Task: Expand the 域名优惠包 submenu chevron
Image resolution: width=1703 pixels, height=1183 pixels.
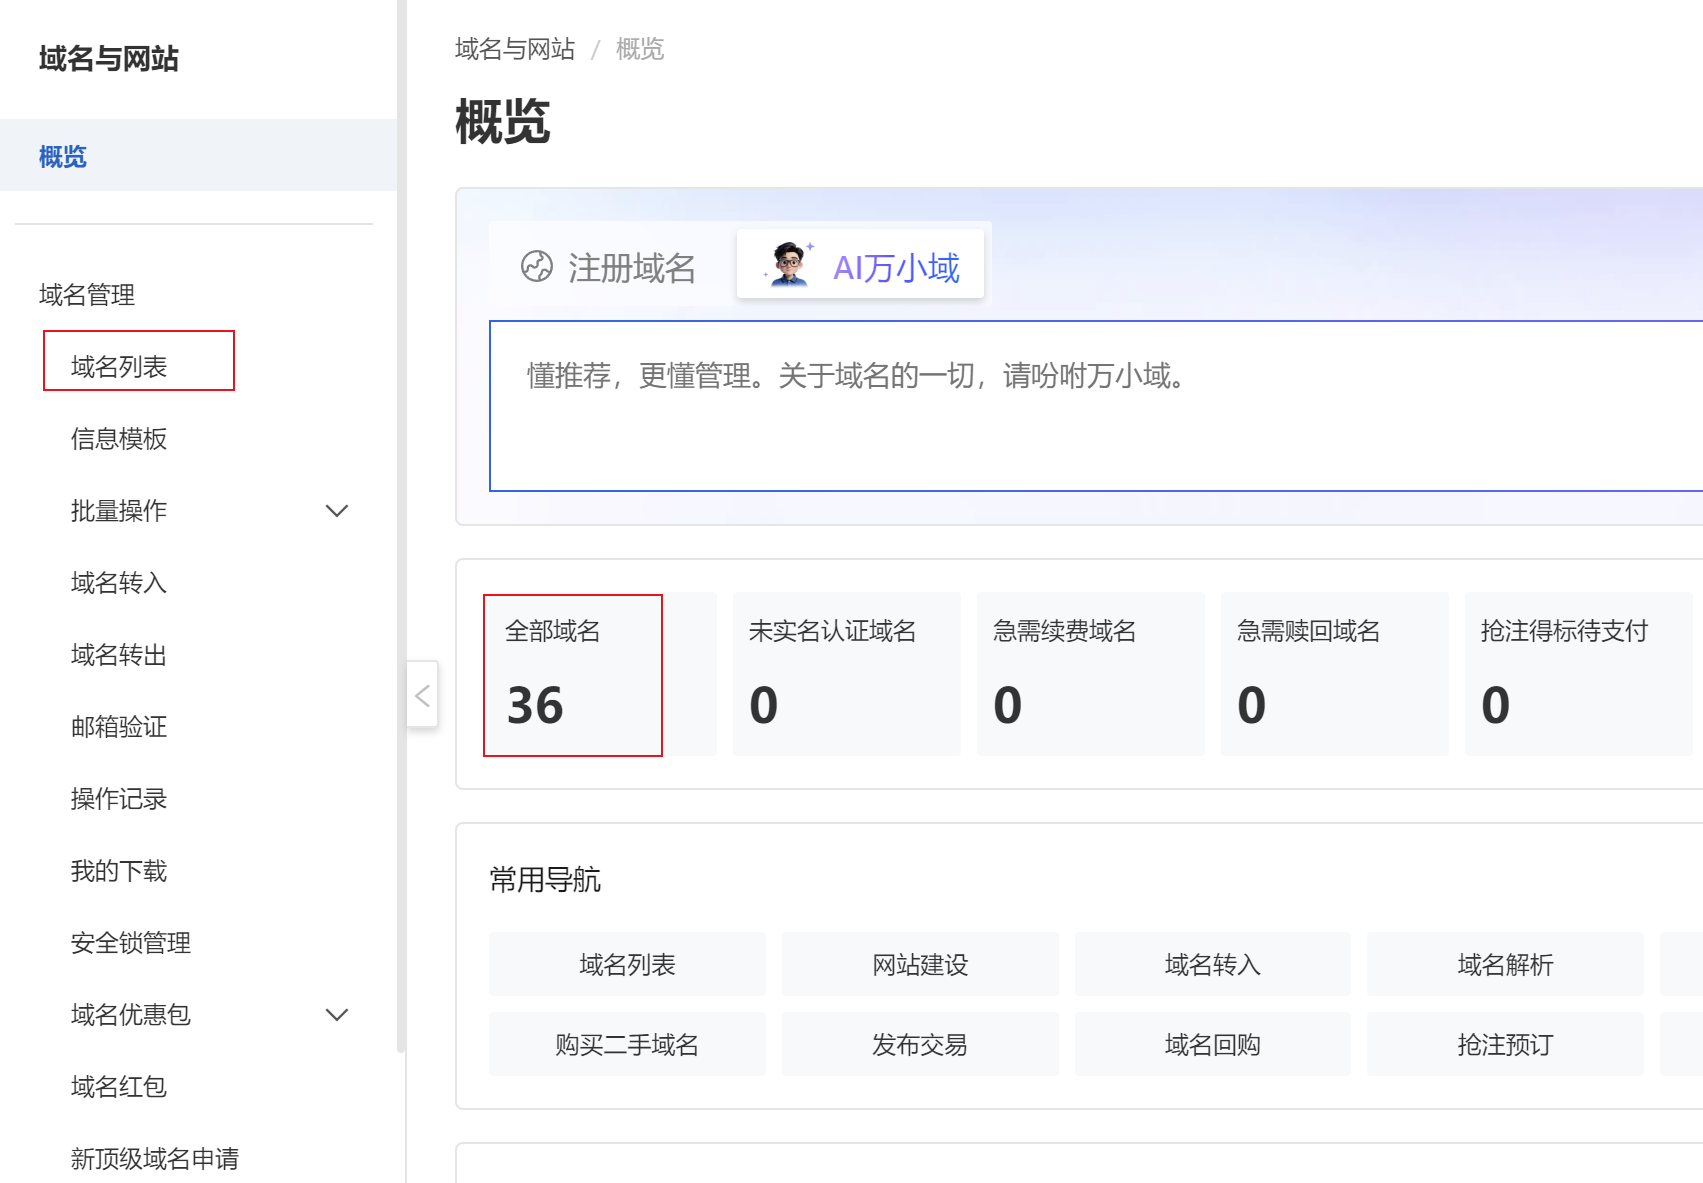Action: 337,1015
